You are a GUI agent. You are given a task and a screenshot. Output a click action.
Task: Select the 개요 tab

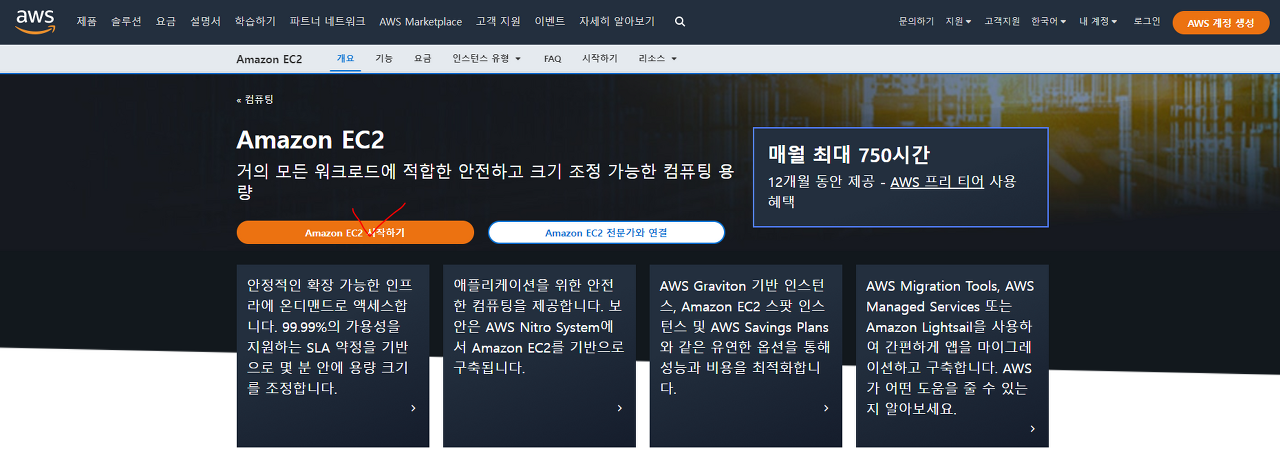(x=345, y=58)
